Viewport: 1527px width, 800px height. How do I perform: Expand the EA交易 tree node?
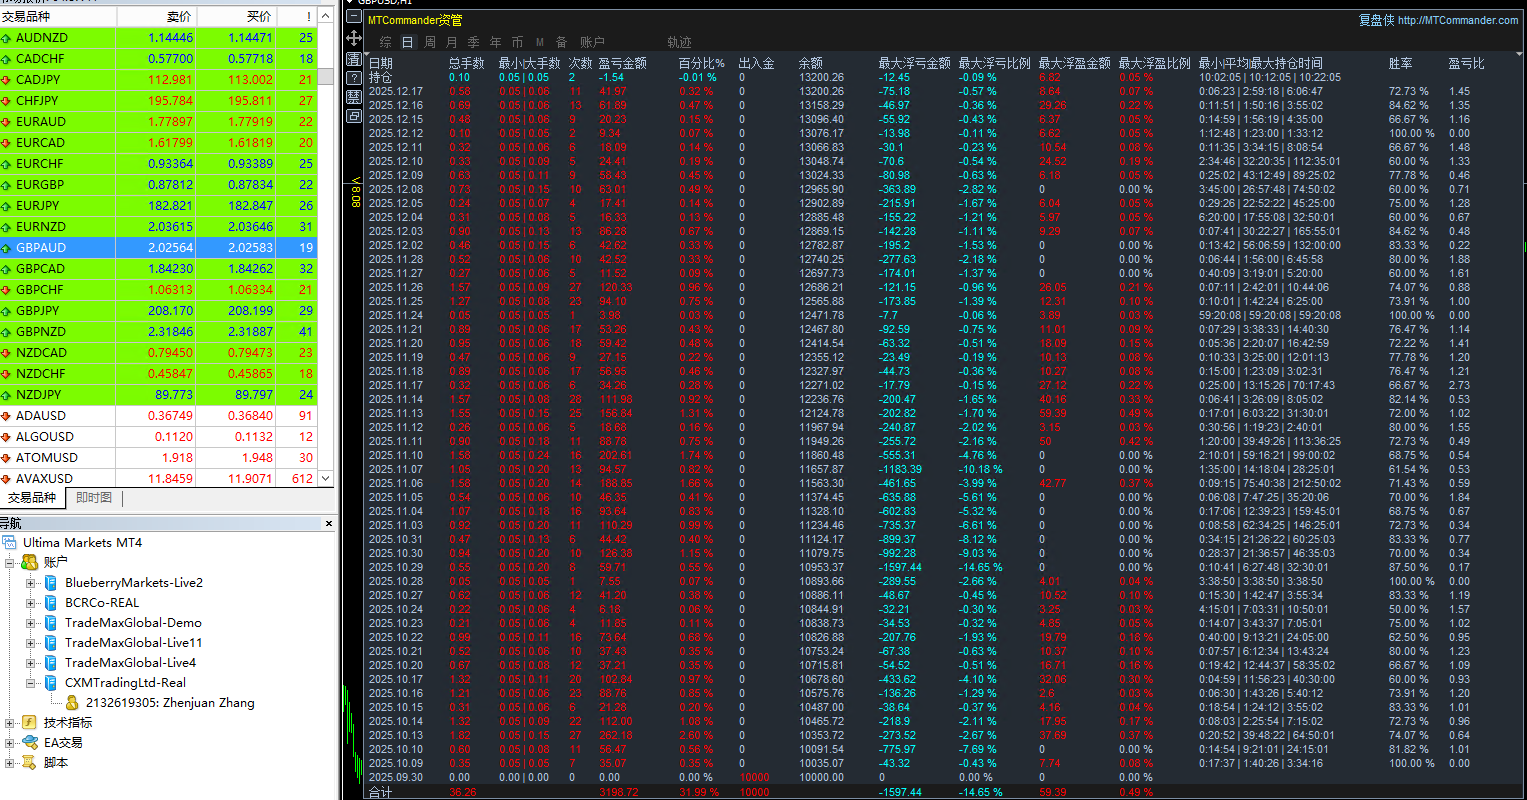pos(10,743)
